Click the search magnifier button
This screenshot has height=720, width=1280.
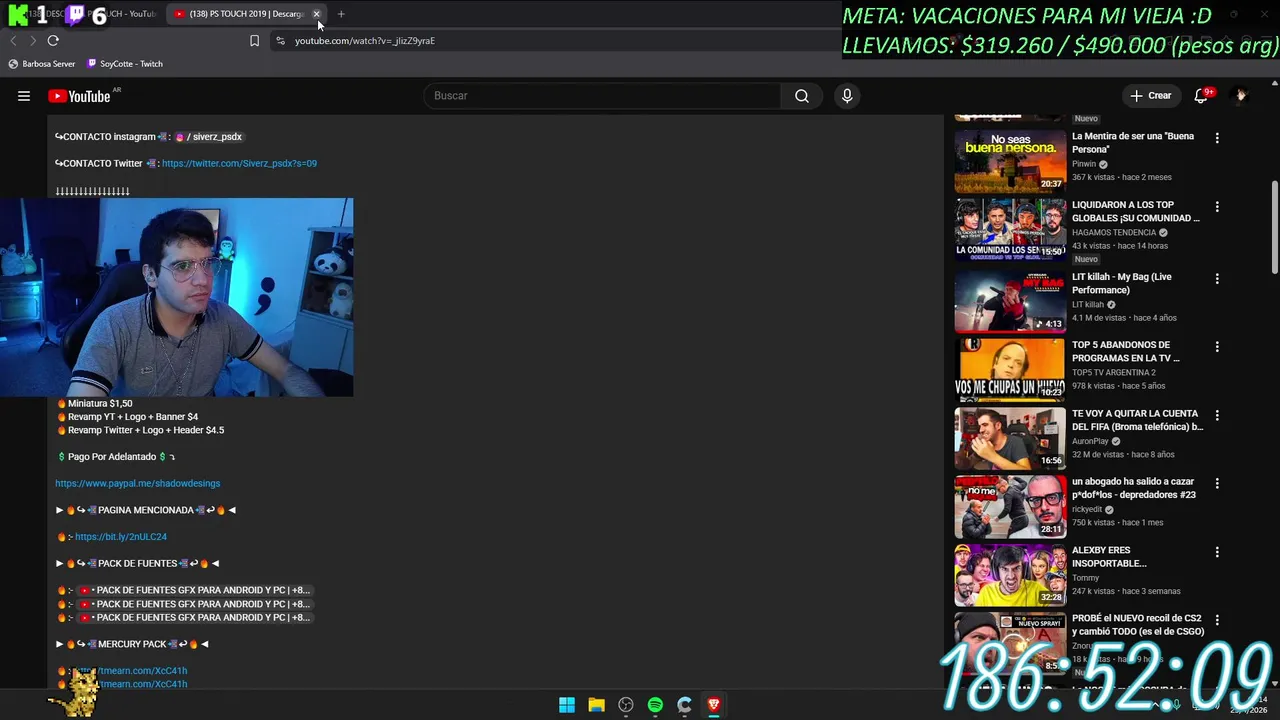[x=802, y=96]
